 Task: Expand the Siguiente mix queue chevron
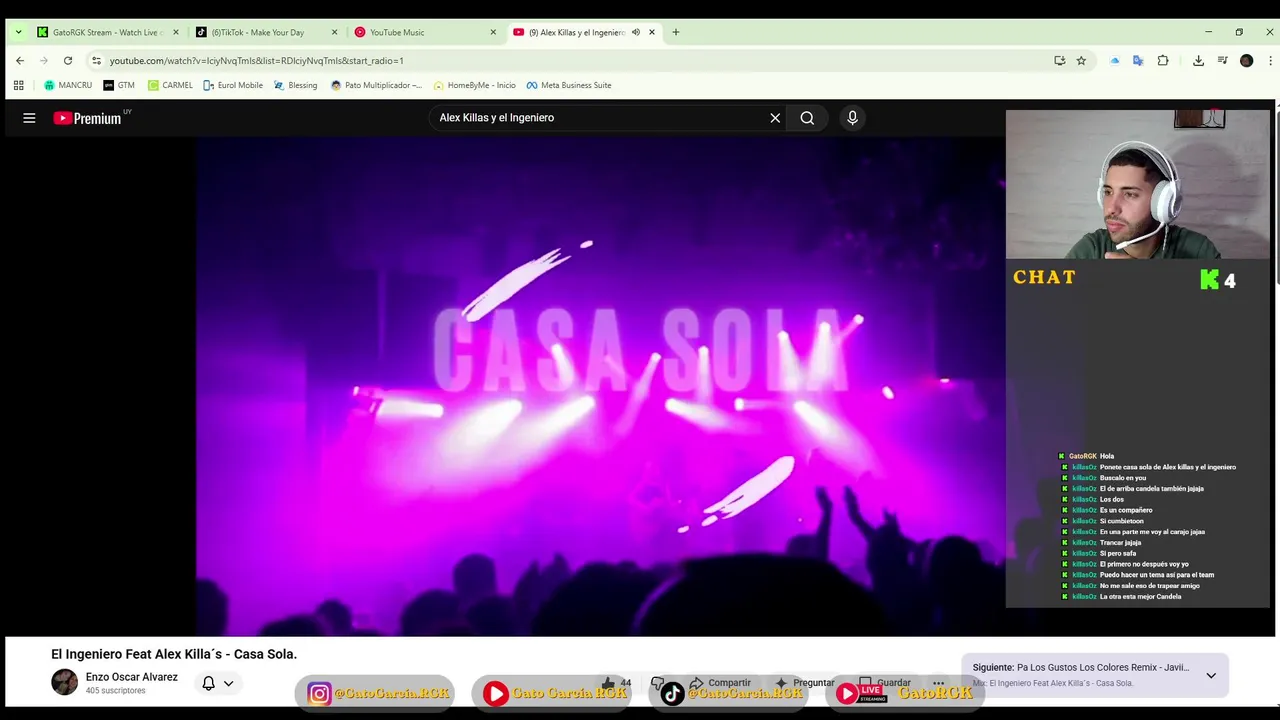1211,675
